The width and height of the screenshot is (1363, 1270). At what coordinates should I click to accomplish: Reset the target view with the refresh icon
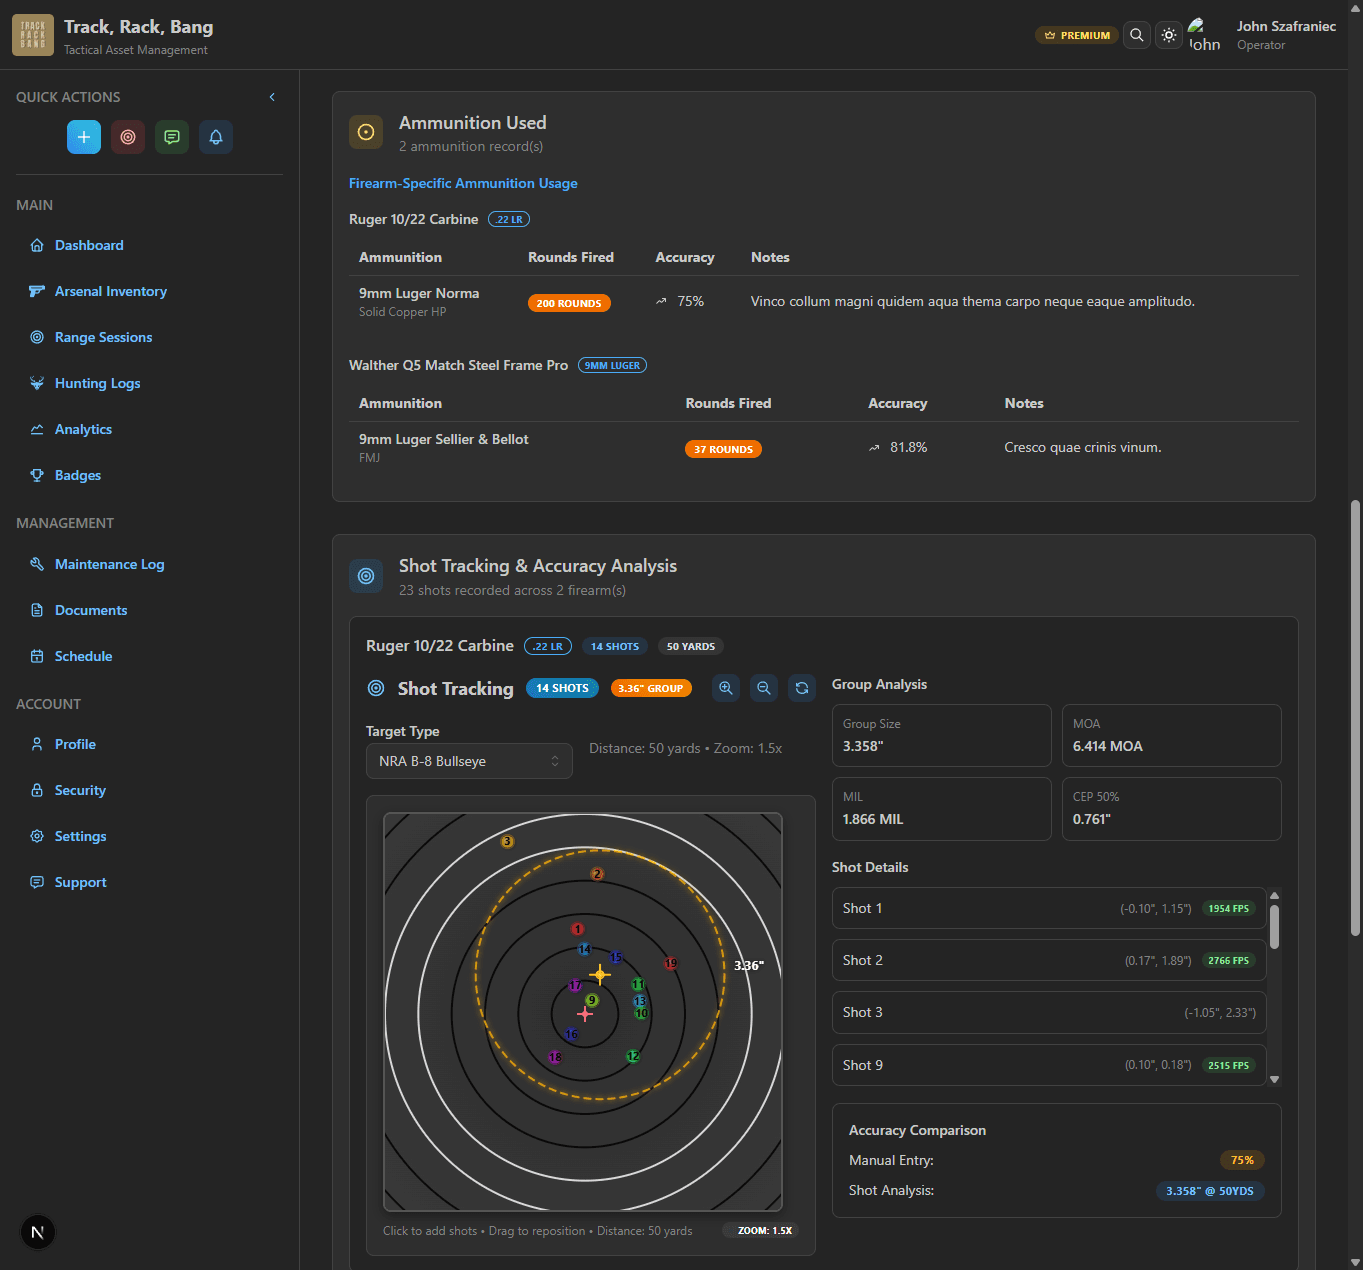tap(802, 688)
